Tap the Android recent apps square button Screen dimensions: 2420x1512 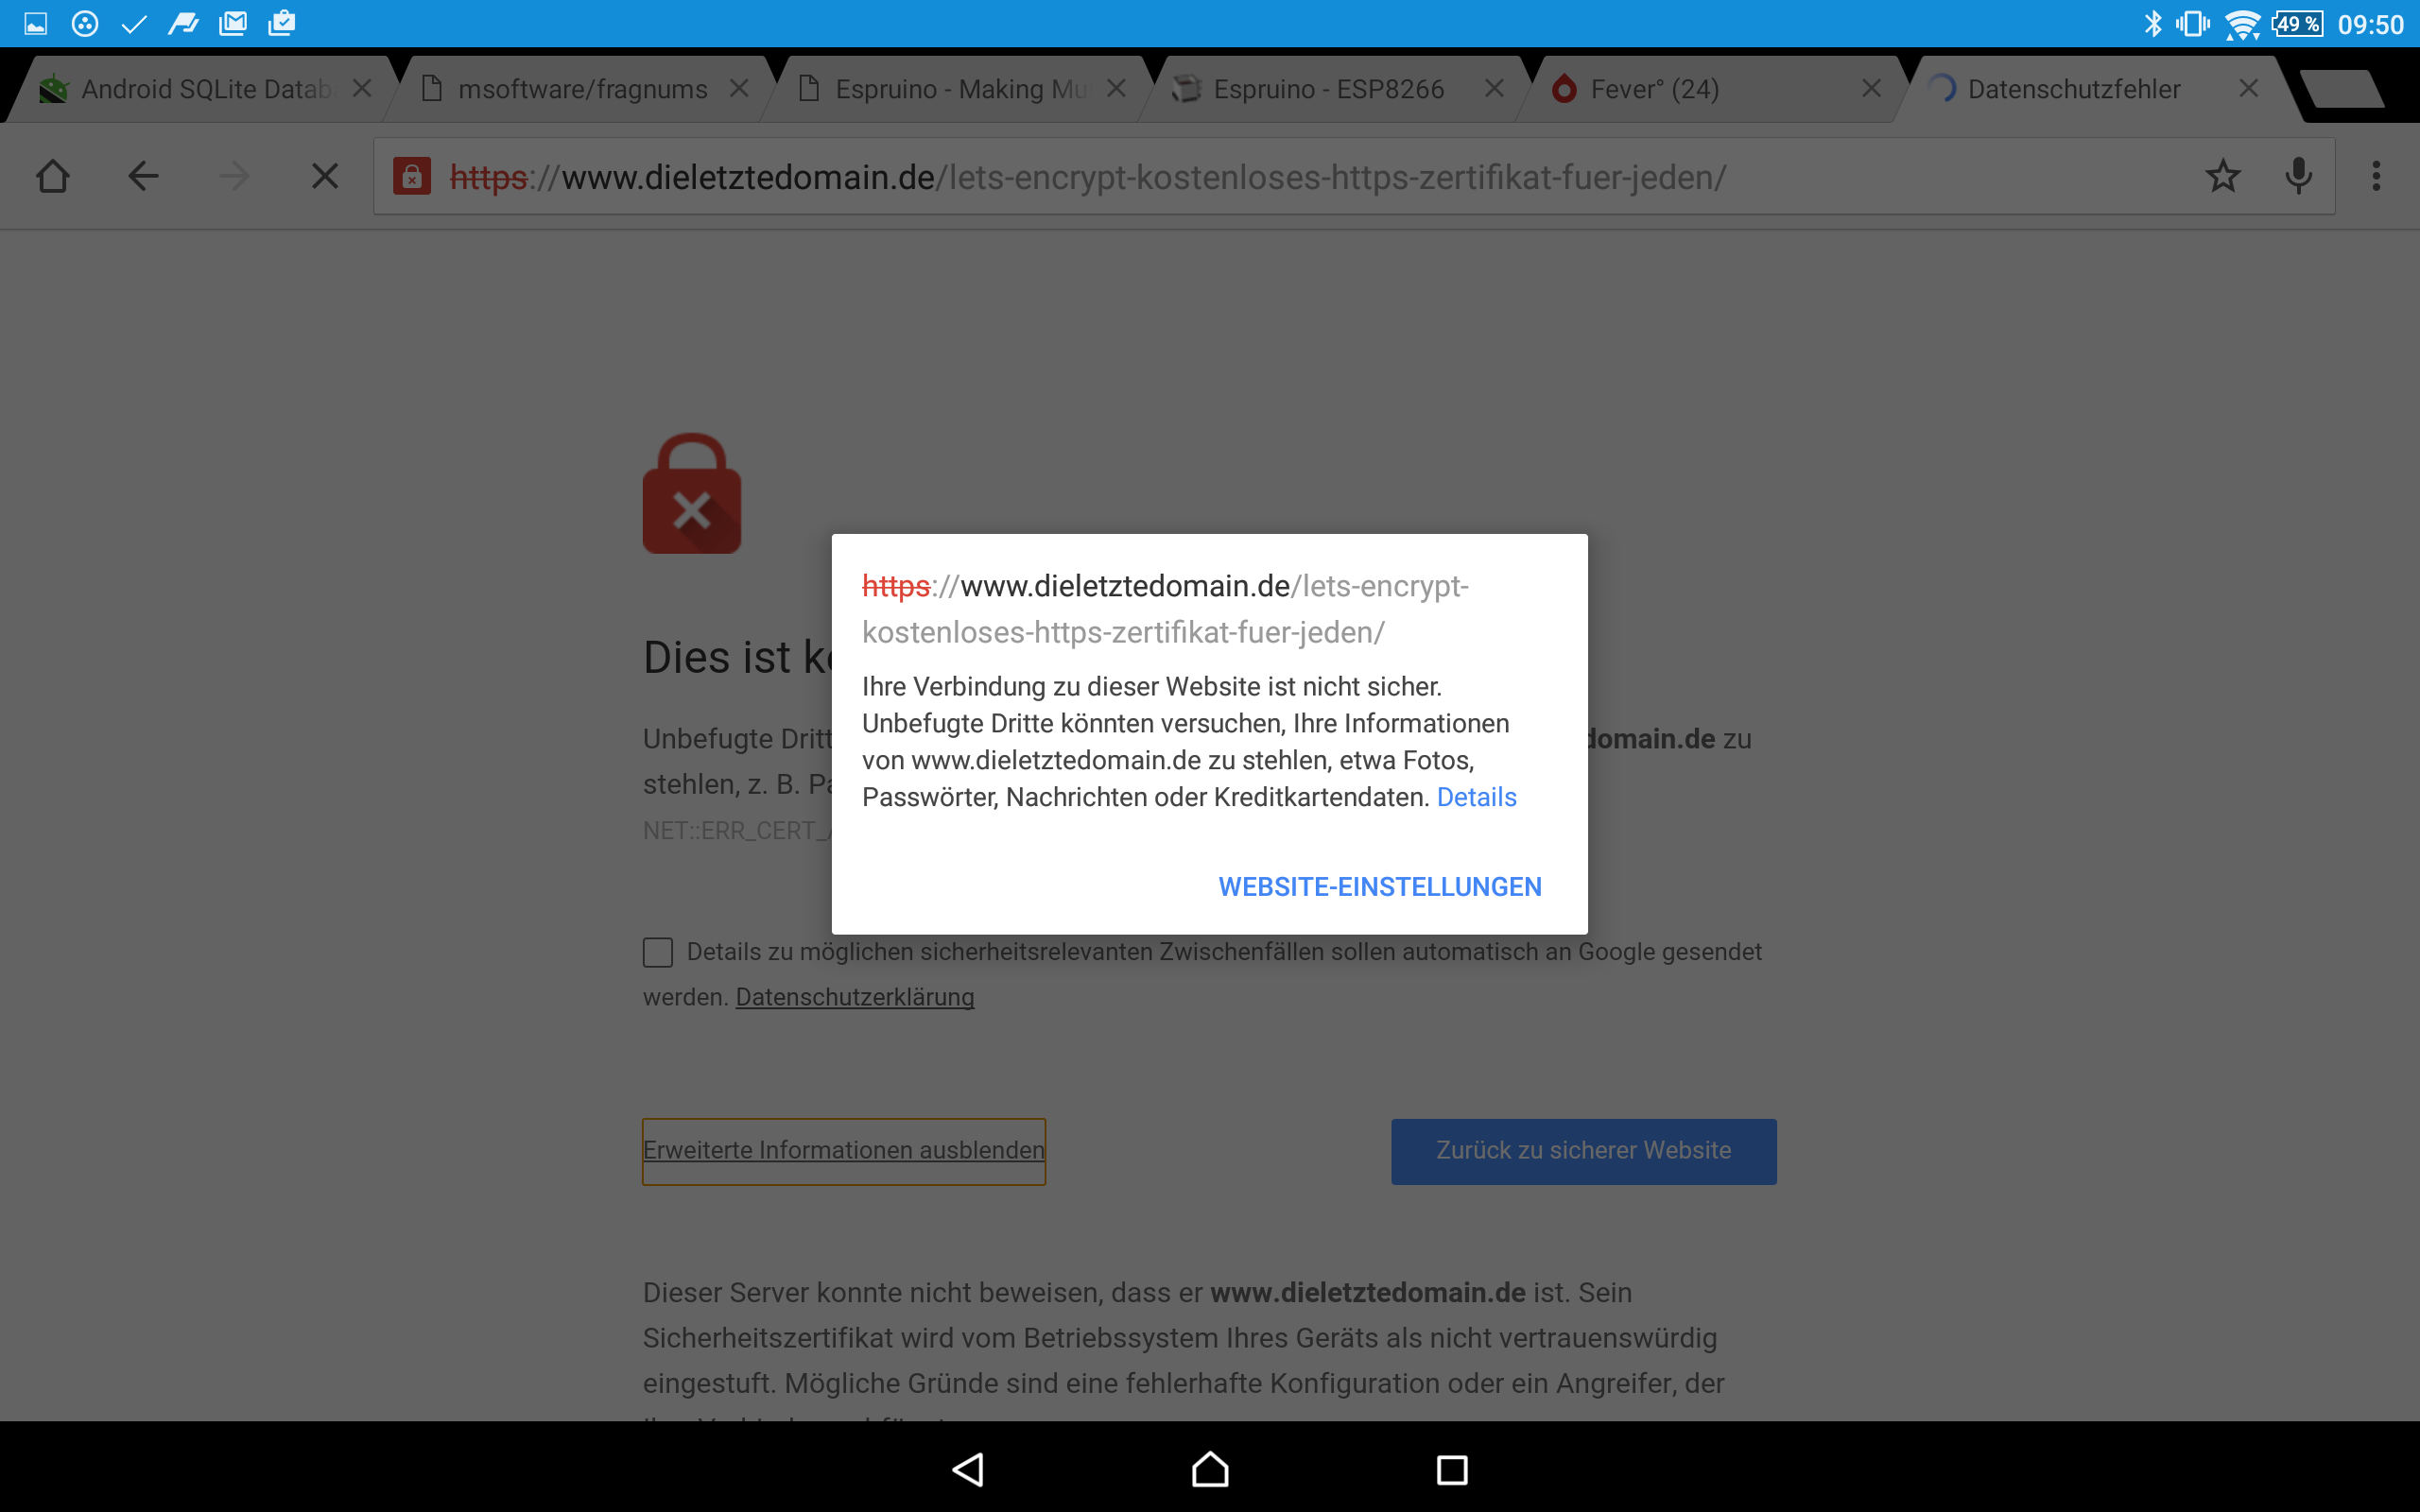click(1452, 1469)
